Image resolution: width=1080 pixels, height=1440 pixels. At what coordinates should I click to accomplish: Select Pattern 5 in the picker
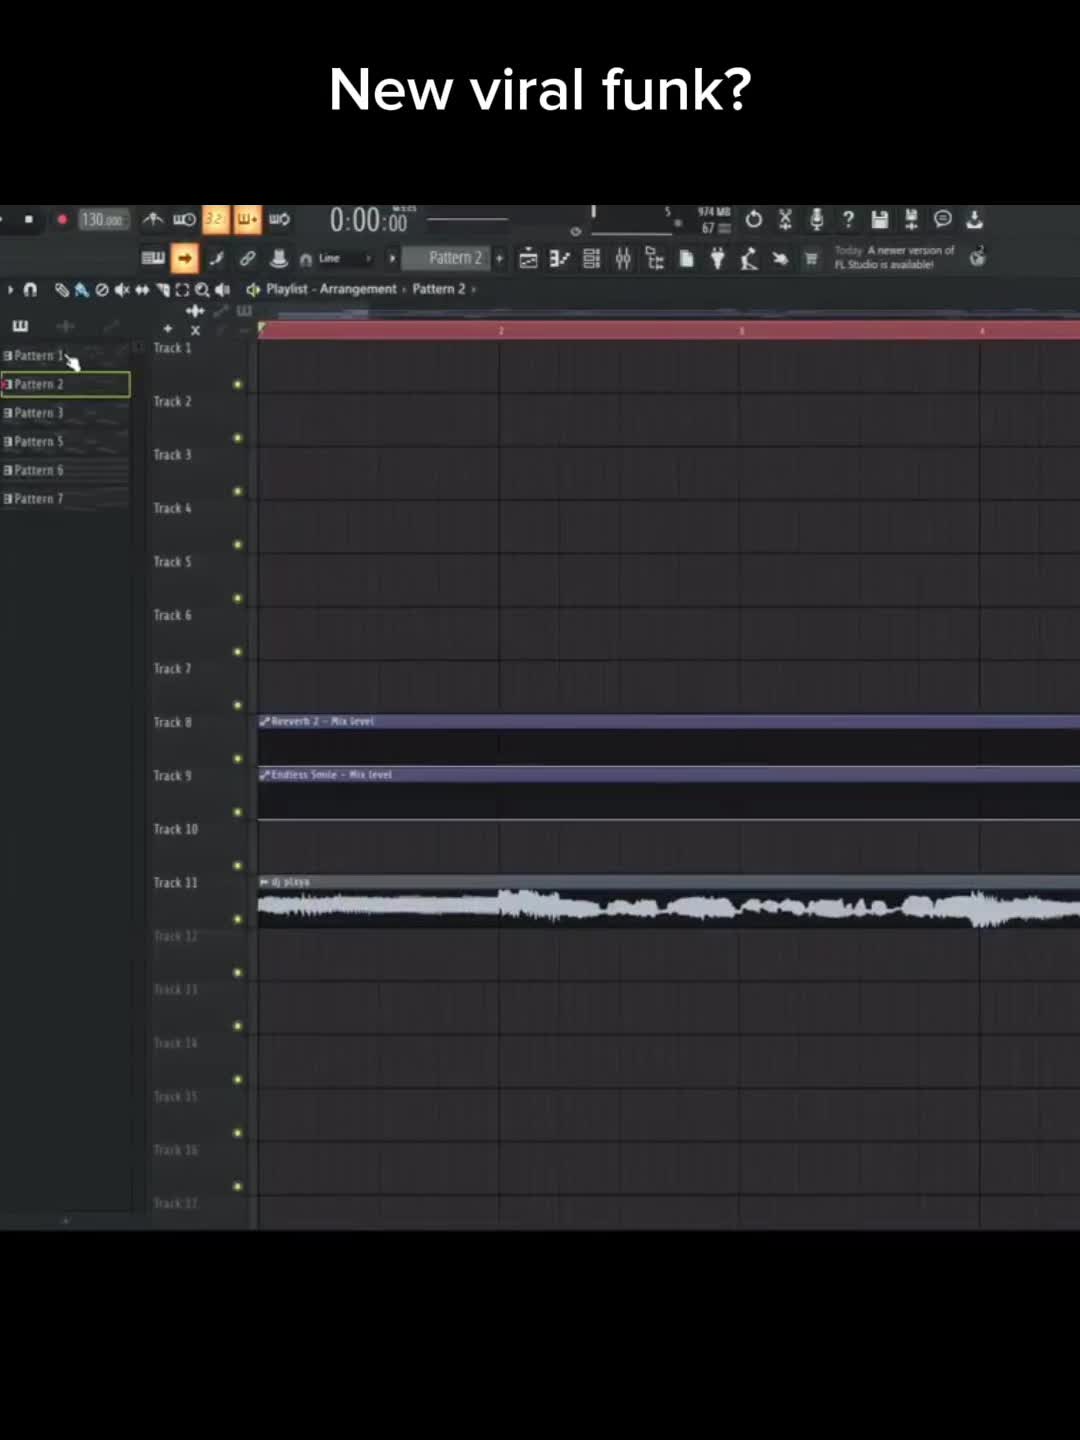[x=65, y=442]
